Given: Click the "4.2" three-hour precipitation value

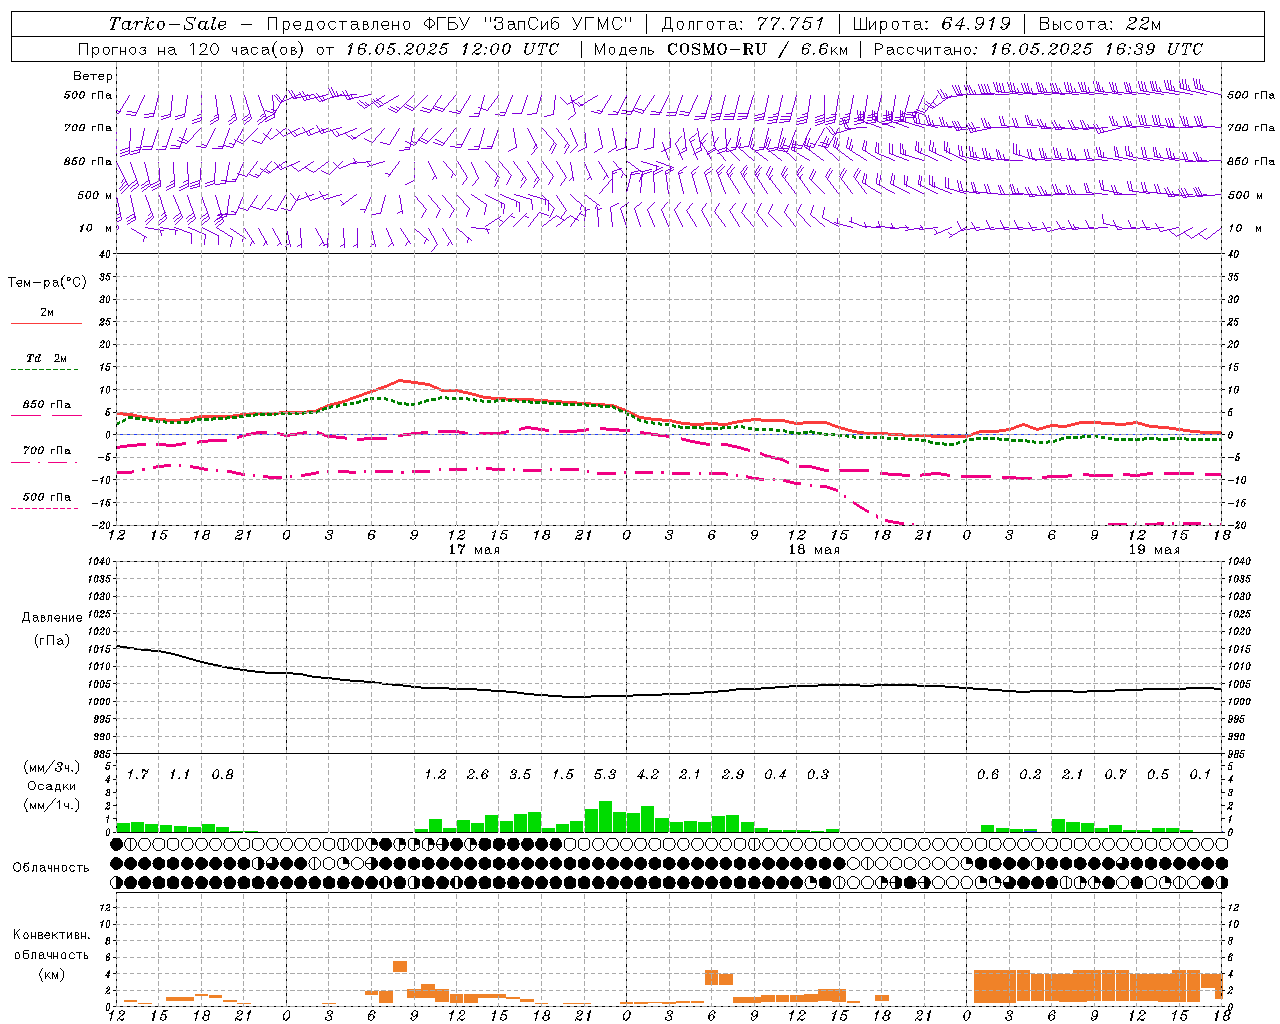Looking at the screenshot, I should coord(648,775).
